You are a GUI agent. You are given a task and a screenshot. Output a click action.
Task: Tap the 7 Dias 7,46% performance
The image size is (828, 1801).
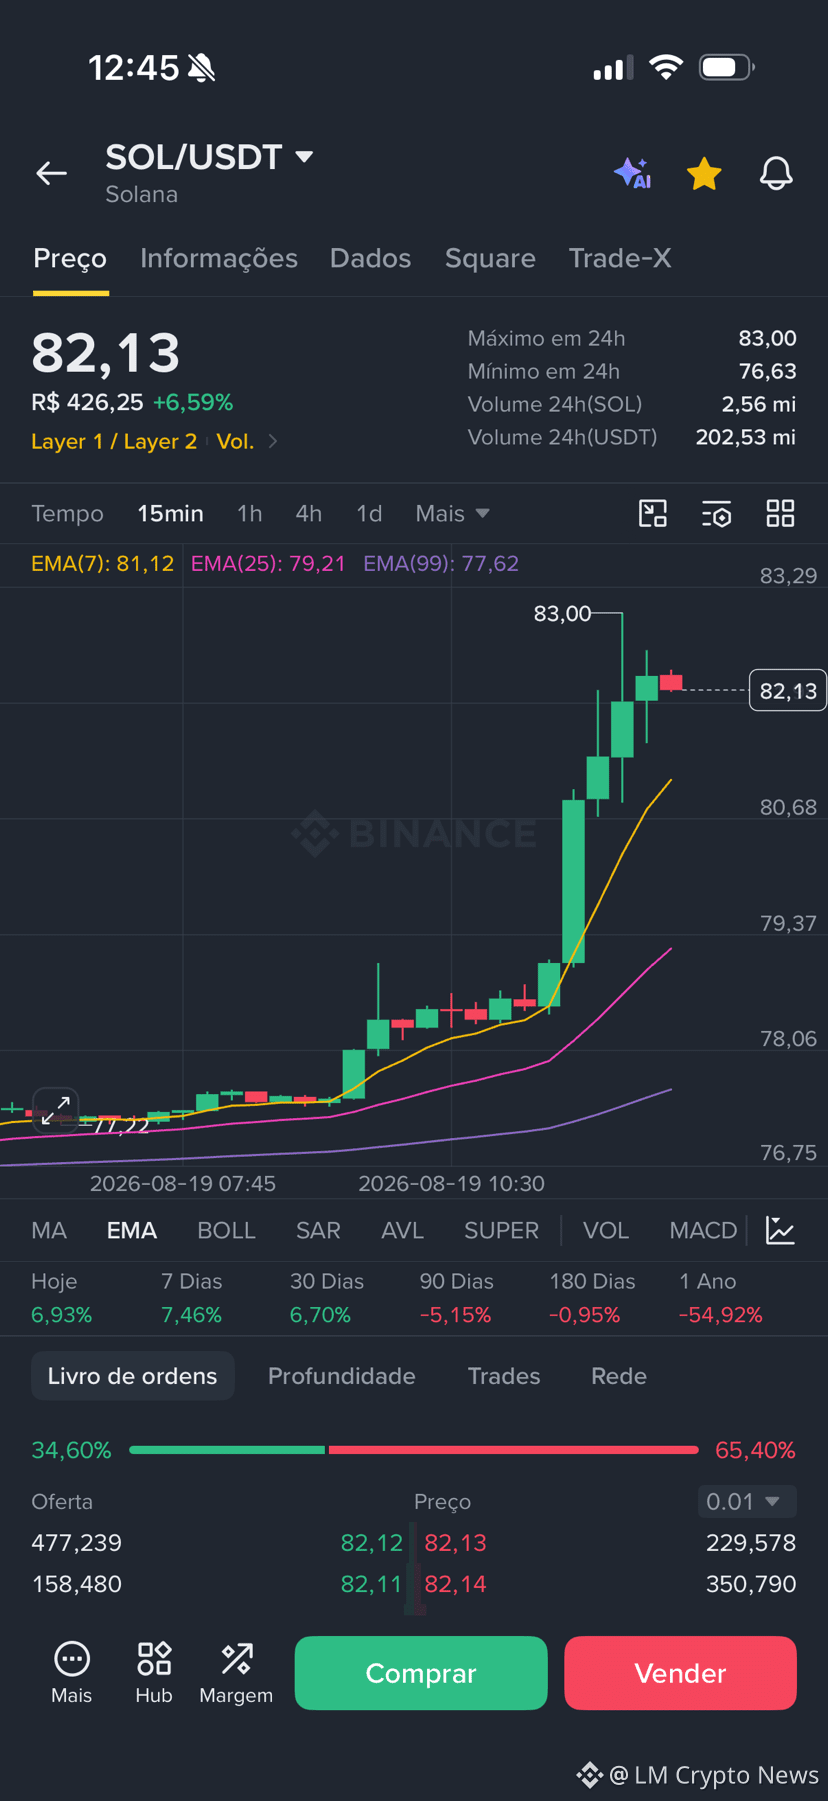[192, 1298]
